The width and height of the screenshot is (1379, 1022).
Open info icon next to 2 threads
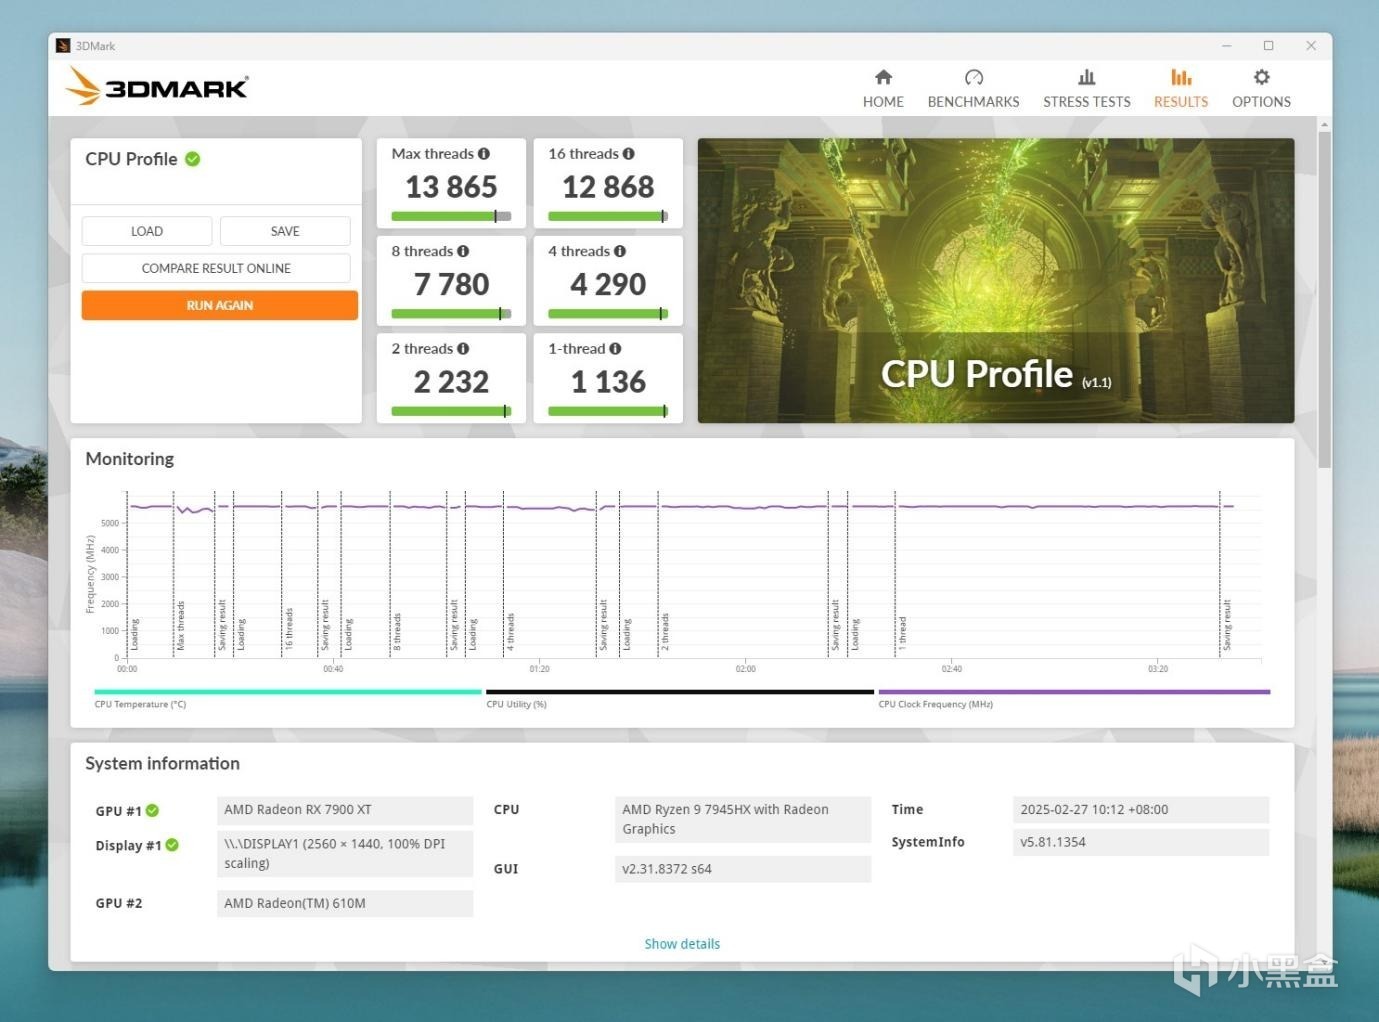(x=463, y=349)
